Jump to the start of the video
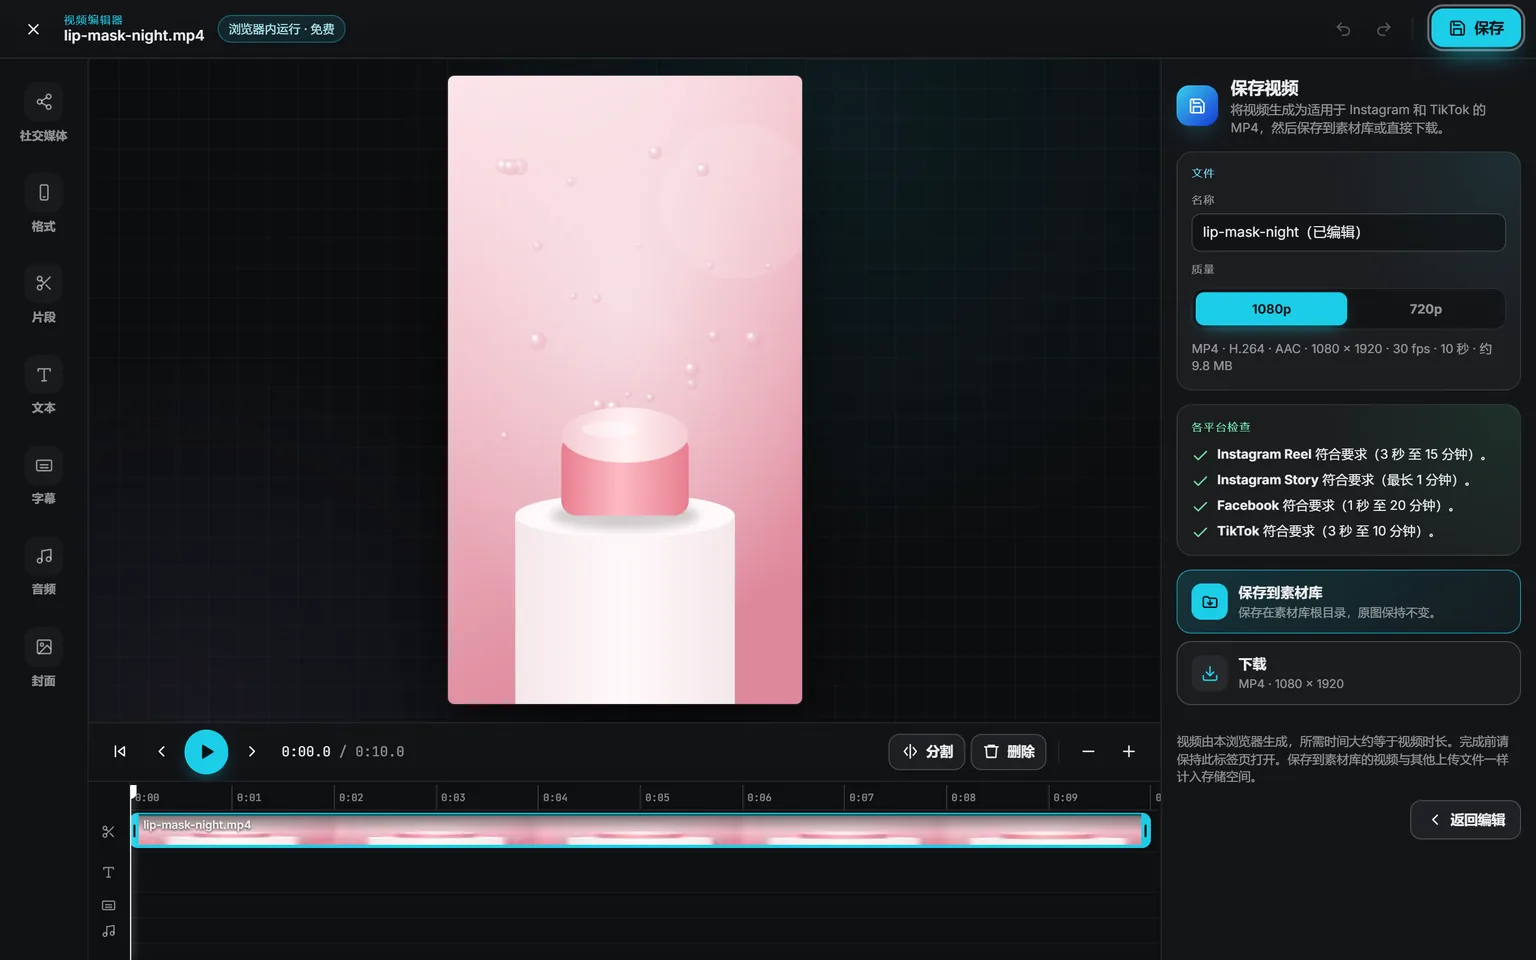This screenshot has height=960, width=1536. coord(120,752)
